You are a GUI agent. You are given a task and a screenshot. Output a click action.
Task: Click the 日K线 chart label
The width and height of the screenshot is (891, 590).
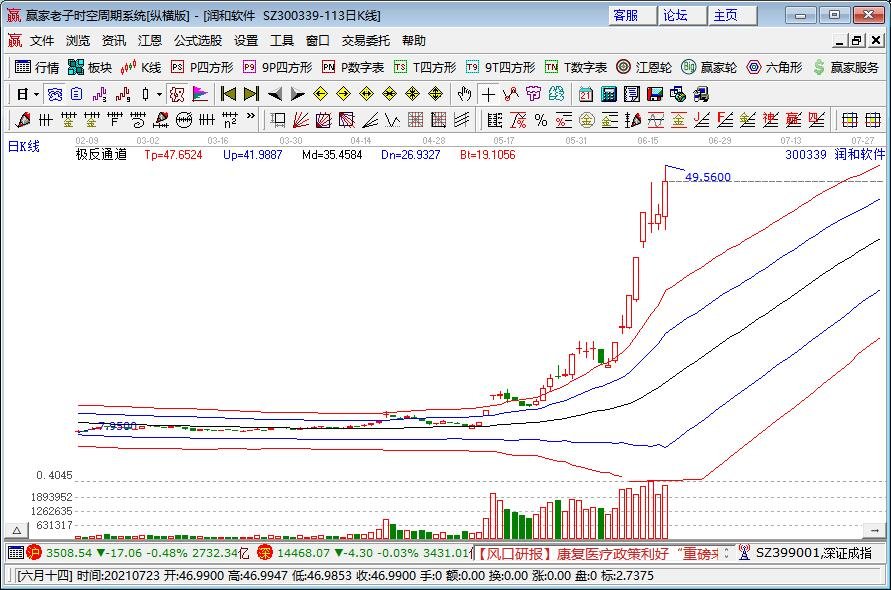[x=24, y=147]
